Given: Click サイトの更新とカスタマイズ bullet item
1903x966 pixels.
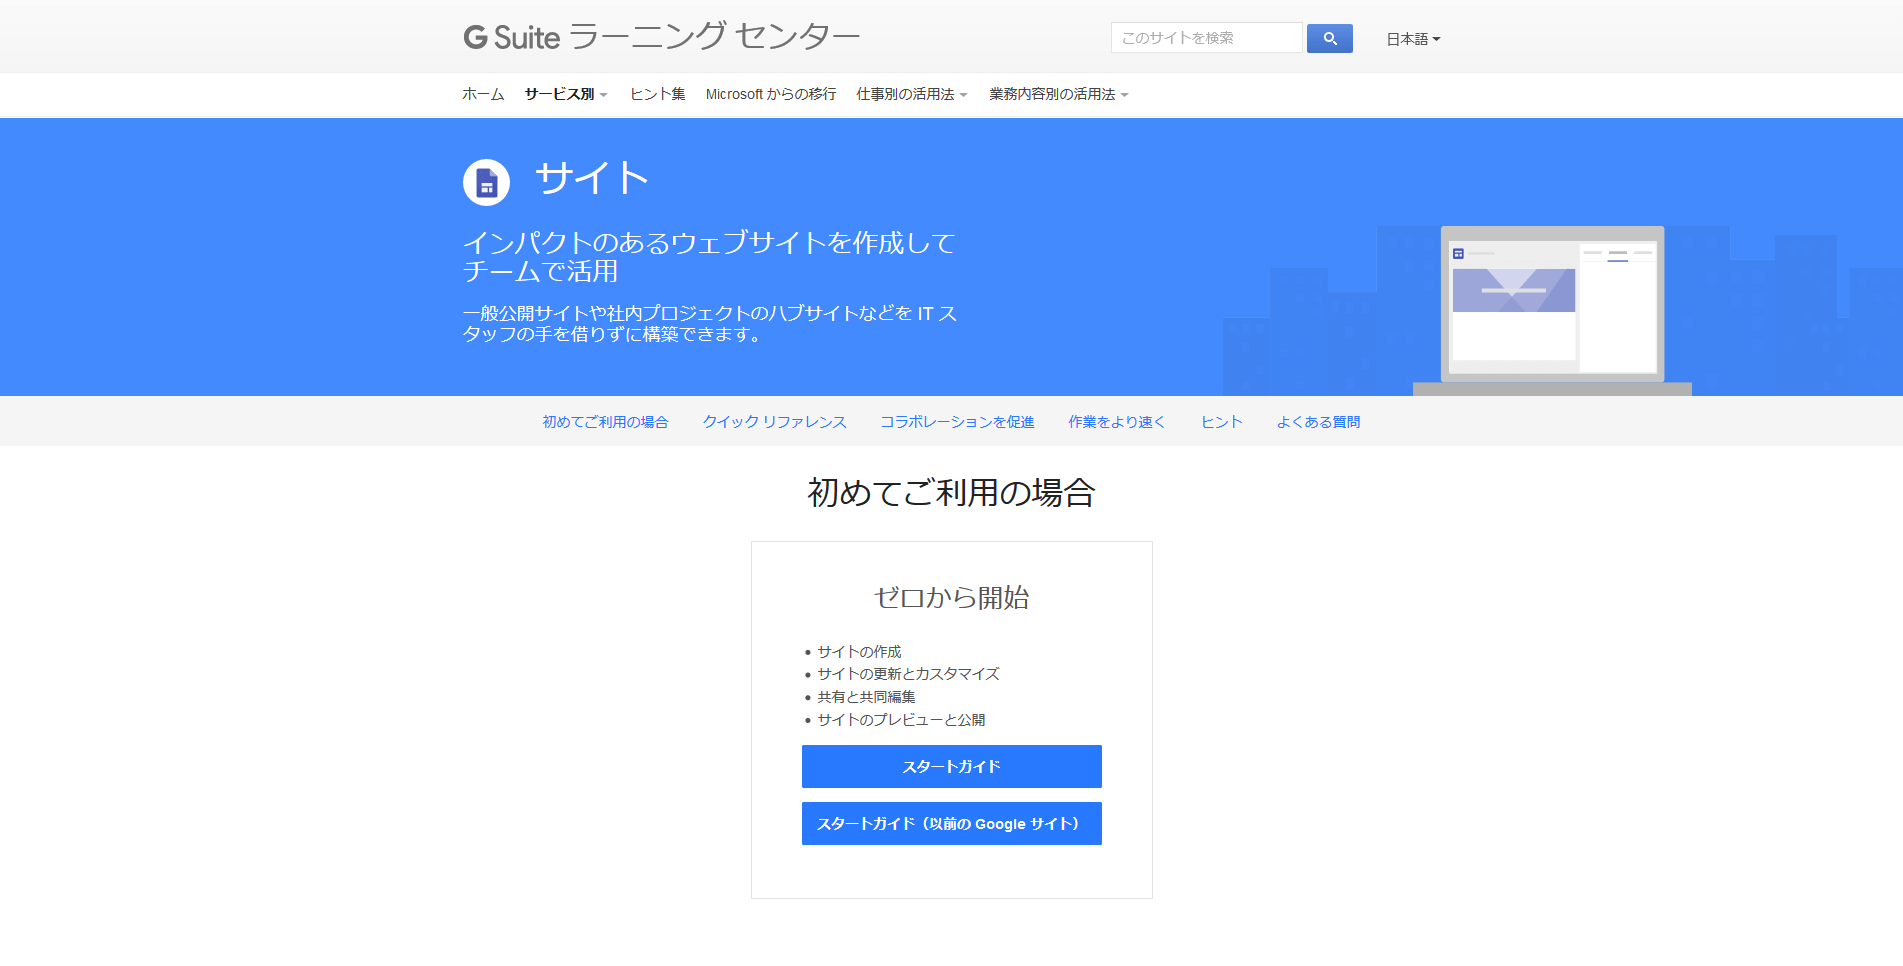Looking at the screenshot, I should (908, 674).
